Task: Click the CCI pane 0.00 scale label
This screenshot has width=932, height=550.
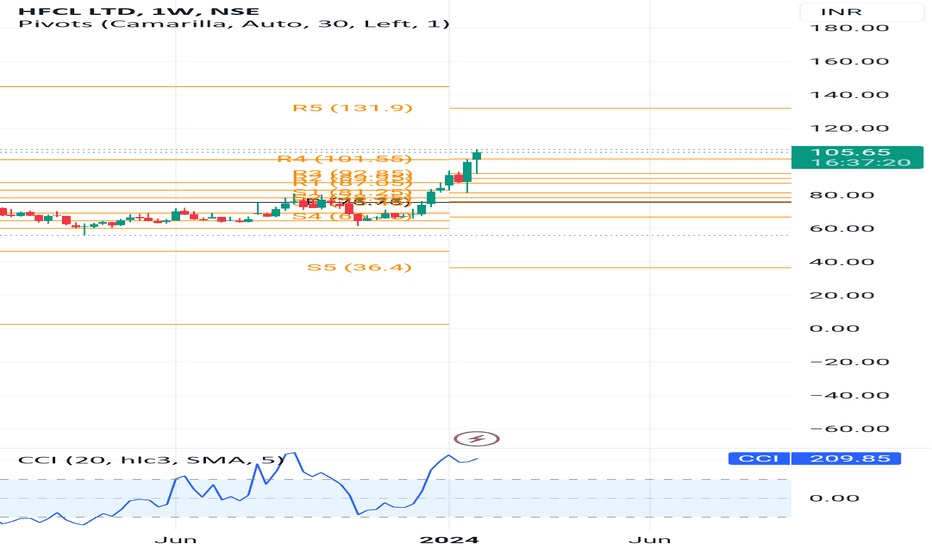Action: coord(835,498)
